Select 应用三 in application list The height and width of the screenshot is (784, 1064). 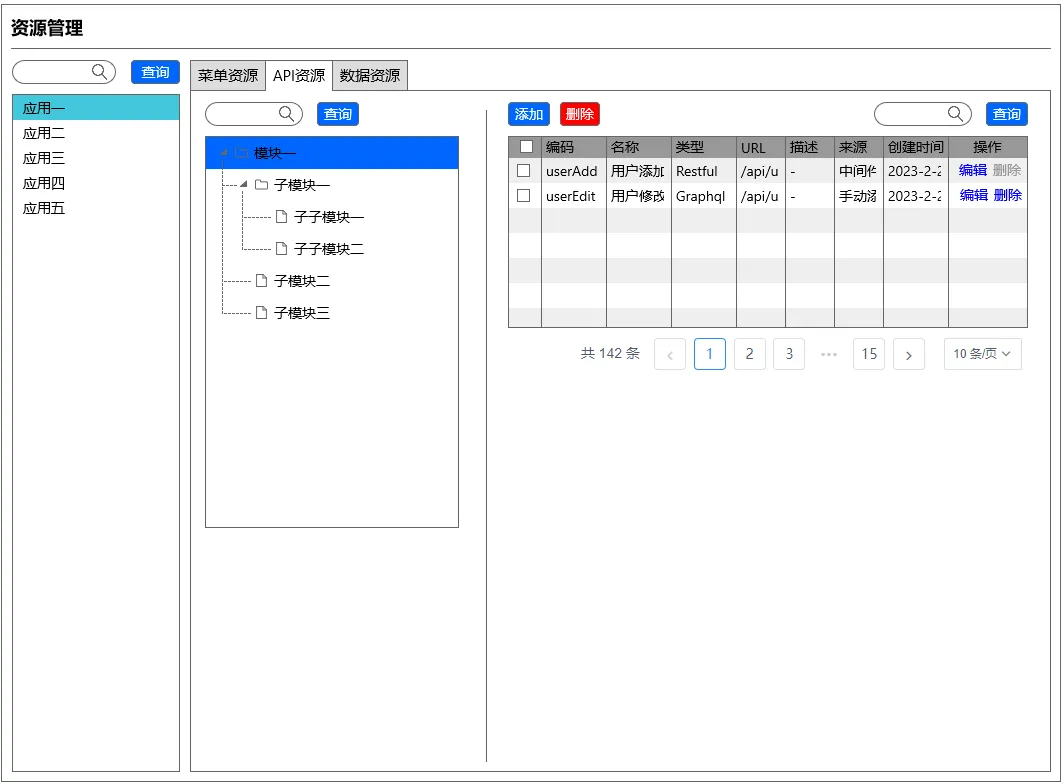(x=96, y=158)
